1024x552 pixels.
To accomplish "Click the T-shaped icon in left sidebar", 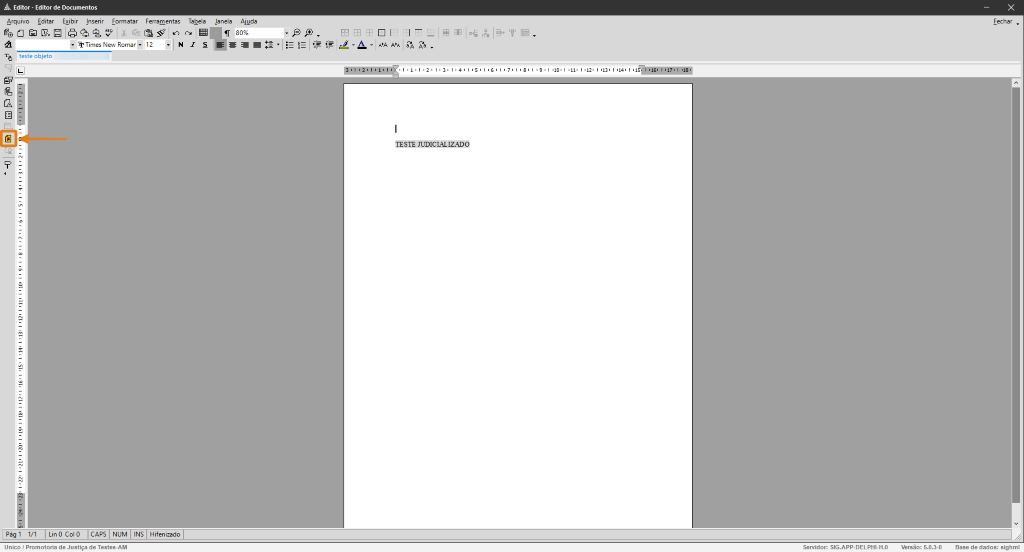I will [x=8, y=166].
